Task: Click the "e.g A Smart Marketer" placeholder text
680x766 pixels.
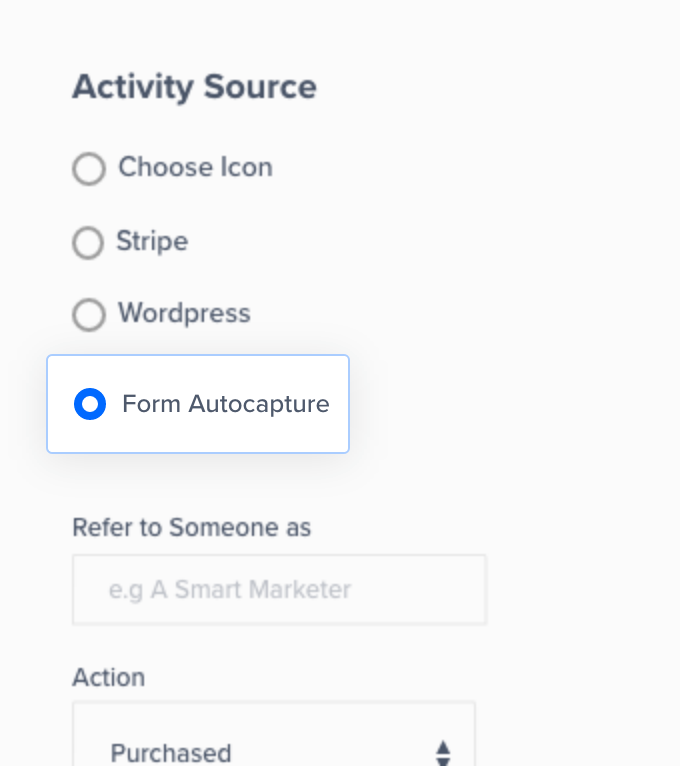Action: 230,590
